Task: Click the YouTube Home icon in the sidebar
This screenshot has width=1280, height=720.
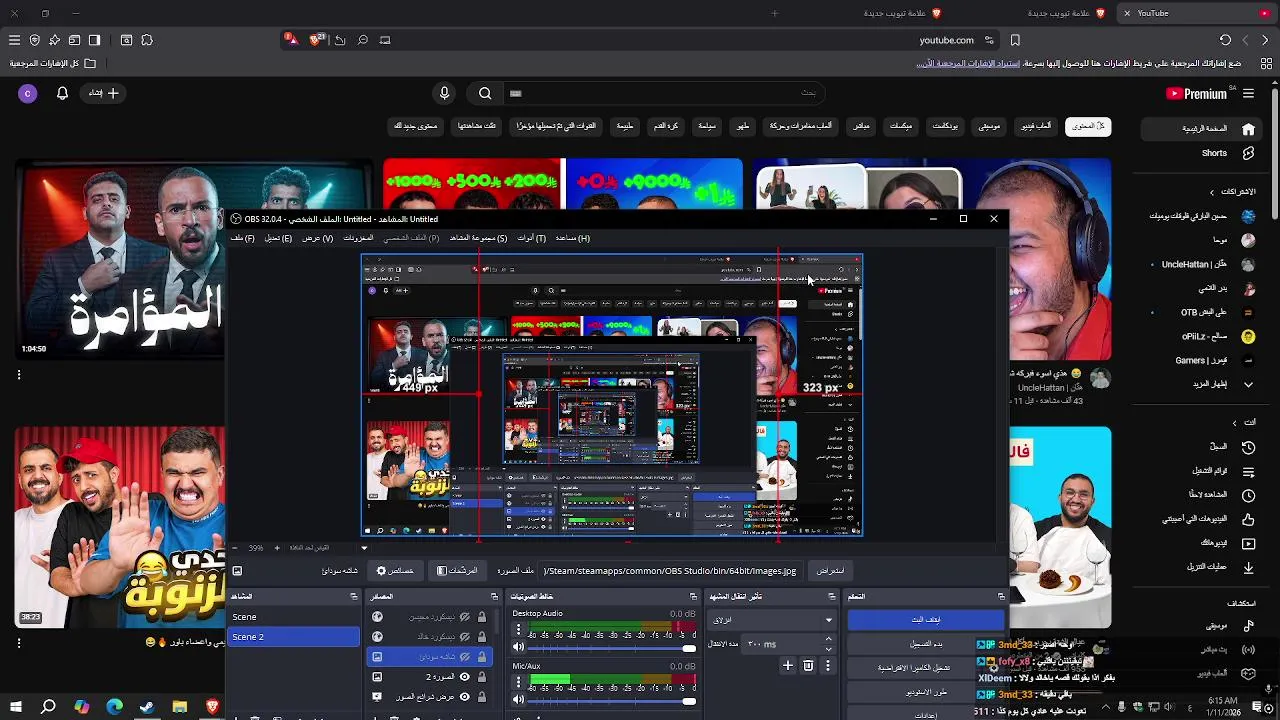Action: pos(1248,129)
